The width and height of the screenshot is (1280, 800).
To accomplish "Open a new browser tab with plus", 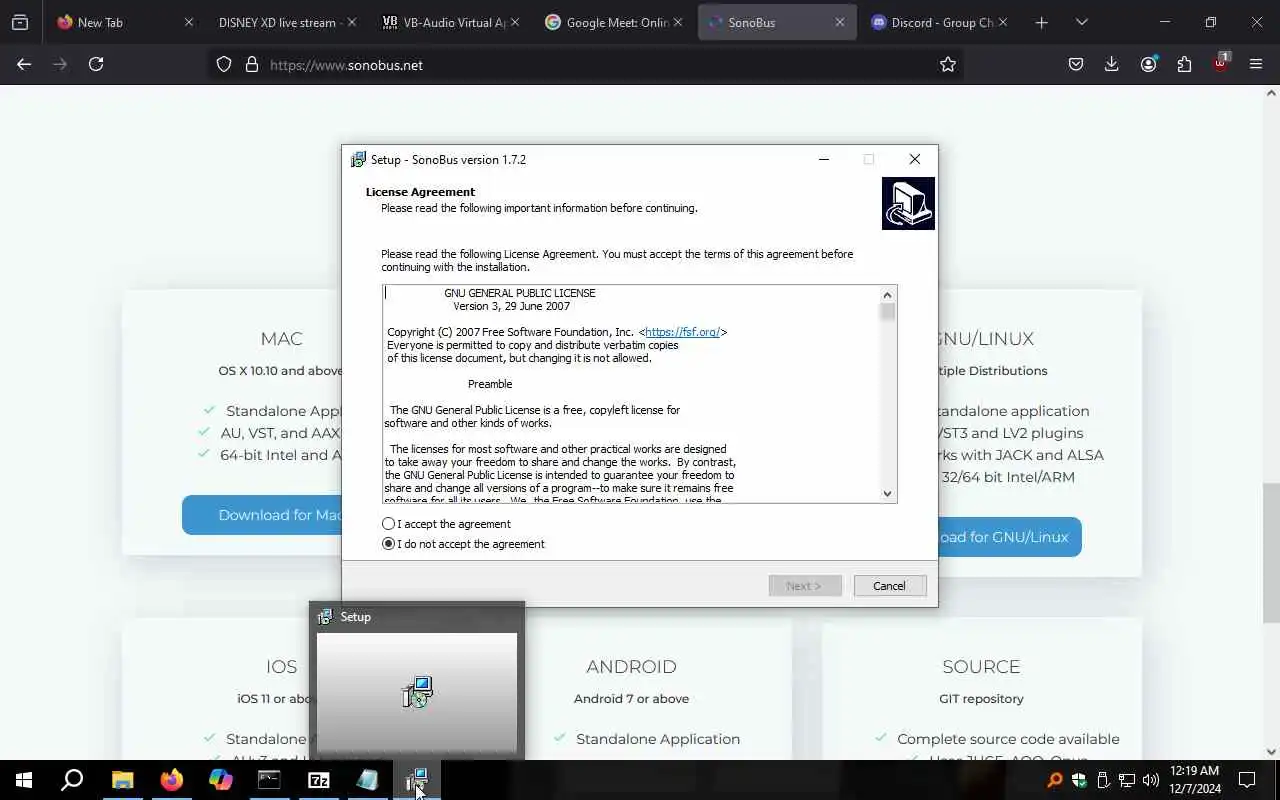I will [1042, 22].
